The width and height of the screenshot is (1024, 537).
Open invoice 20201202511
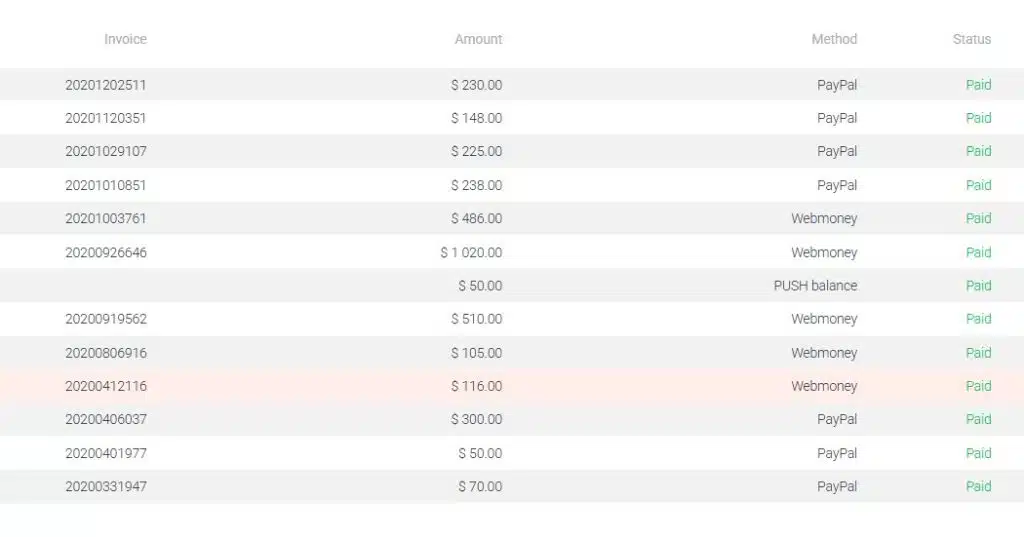tap(106, 85)
